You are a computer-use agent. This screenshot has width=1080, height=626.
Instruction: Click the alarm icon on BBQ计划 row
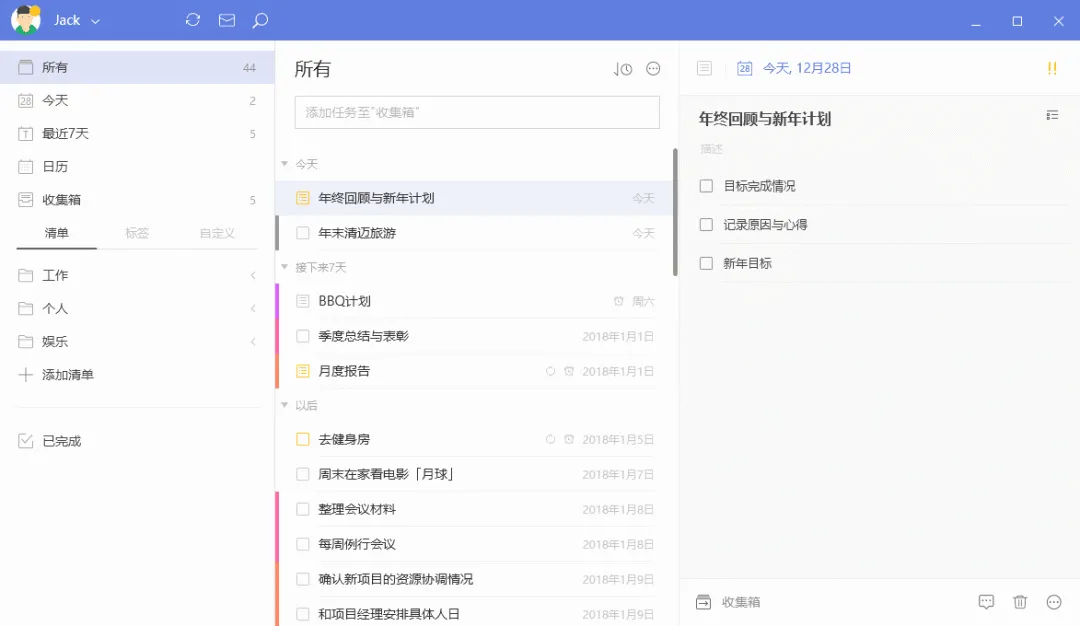tap(619, 301)
